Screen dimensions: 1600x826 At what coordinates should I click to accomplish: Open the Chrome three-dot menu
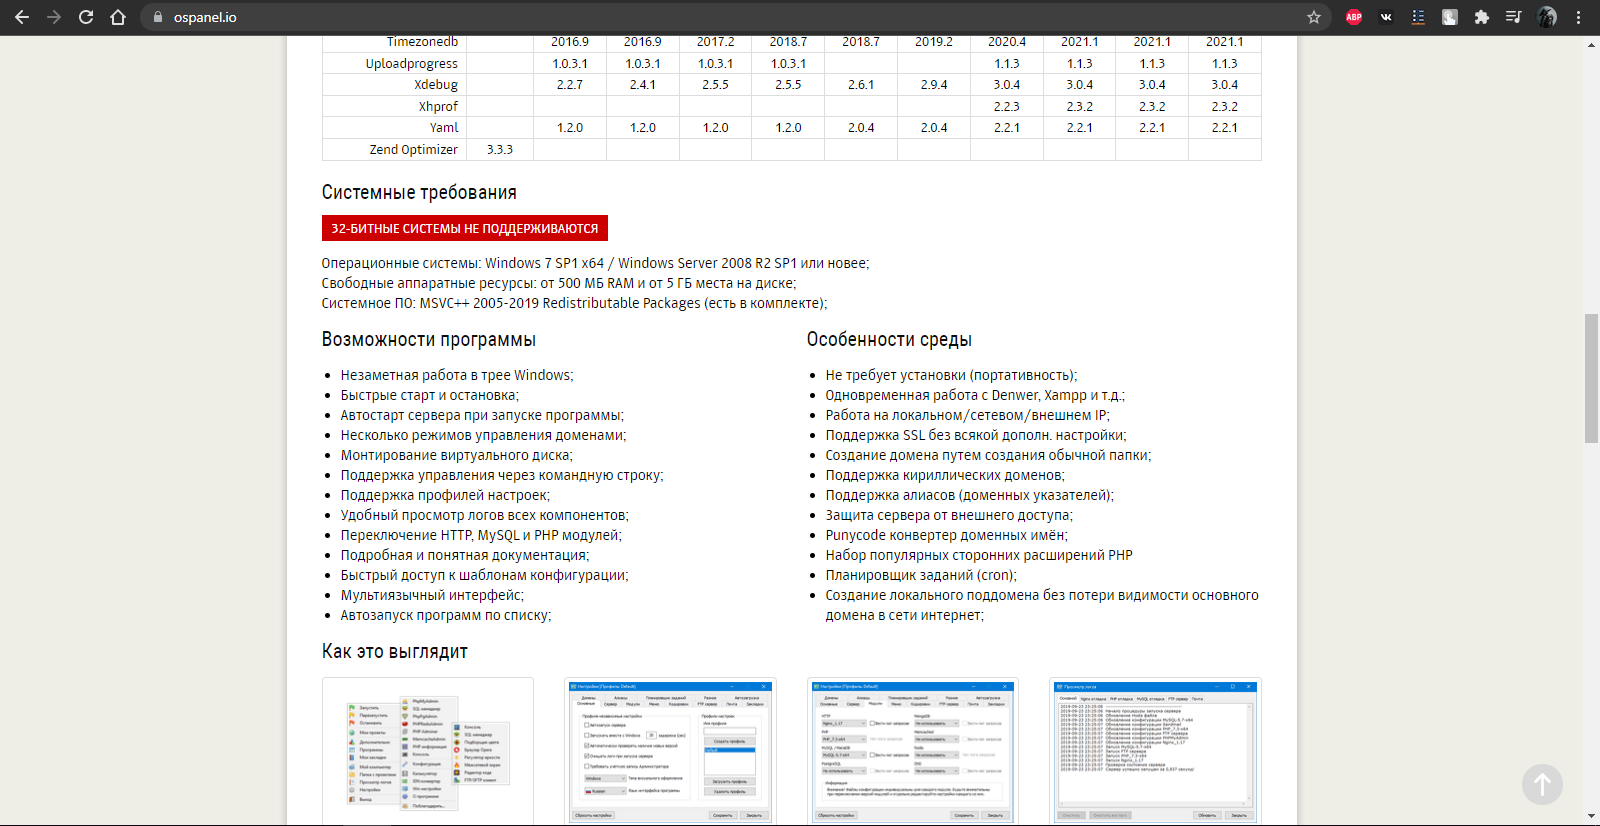(x=1579, y=17)
